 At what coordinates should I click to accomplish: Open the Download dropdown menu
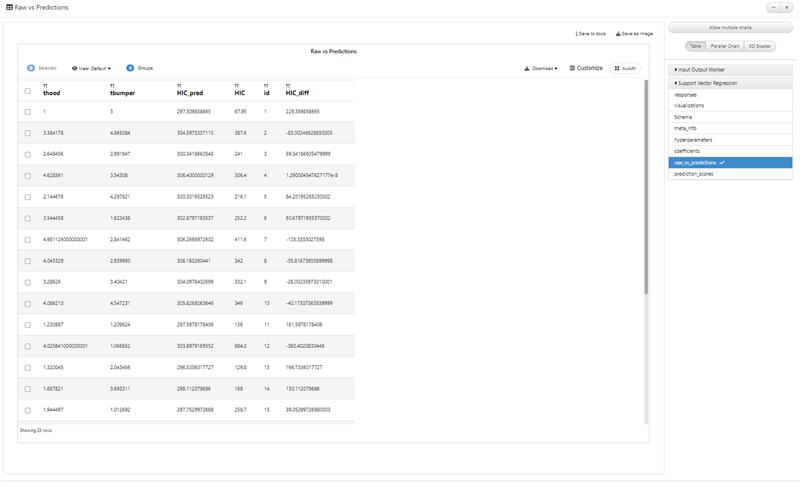[x=541, y=68]
